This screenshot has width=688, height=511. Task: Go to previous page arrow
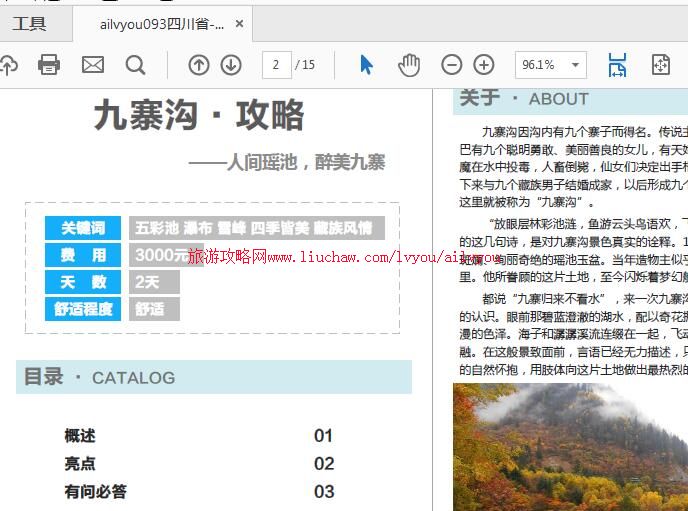(x=199, y=65)
